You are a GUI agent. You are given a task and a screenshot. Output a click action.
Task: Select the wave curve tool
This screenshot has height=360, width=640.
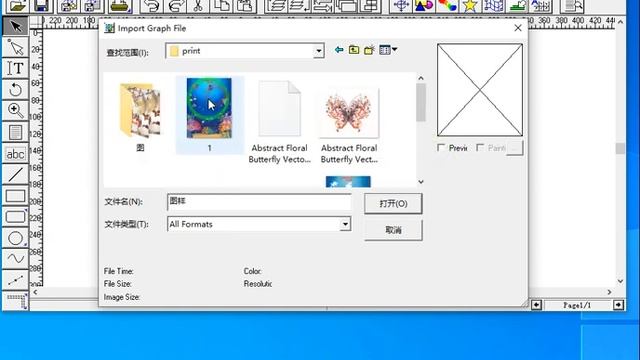16,258
